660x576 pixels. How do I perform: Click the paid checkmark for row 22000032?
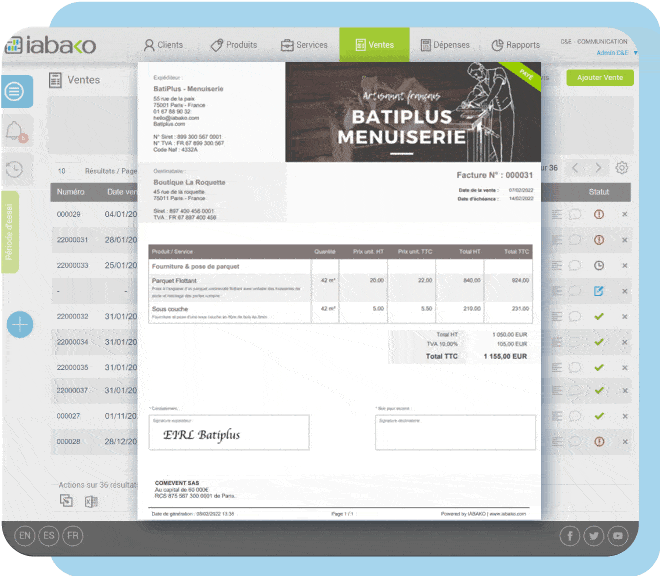click(x=599, y=317)
